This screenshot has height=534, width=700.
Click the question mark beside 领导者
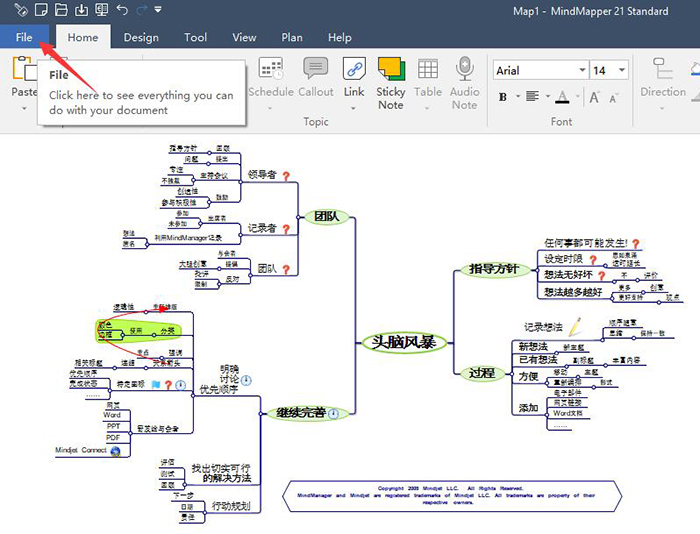(286, 176)
